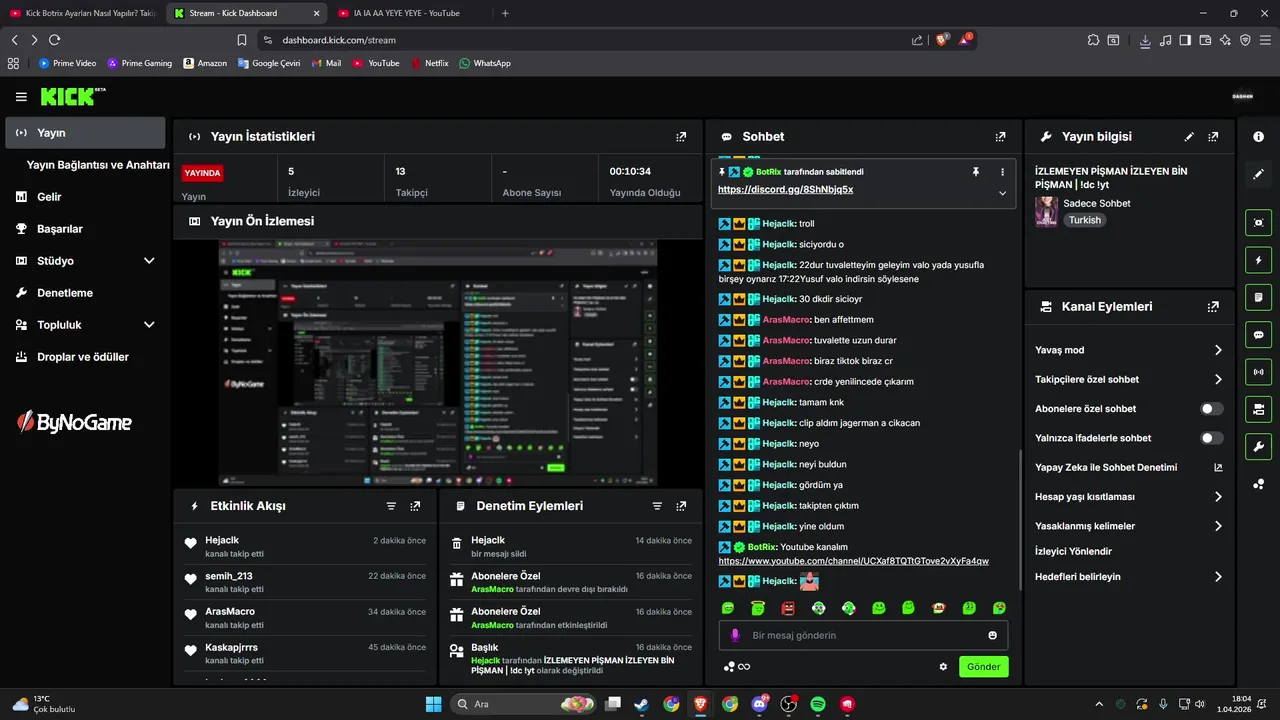1280x720 pixels.
Task: Pop out the Denetim Eylemleri panel
Action: (x=681, y=506)
